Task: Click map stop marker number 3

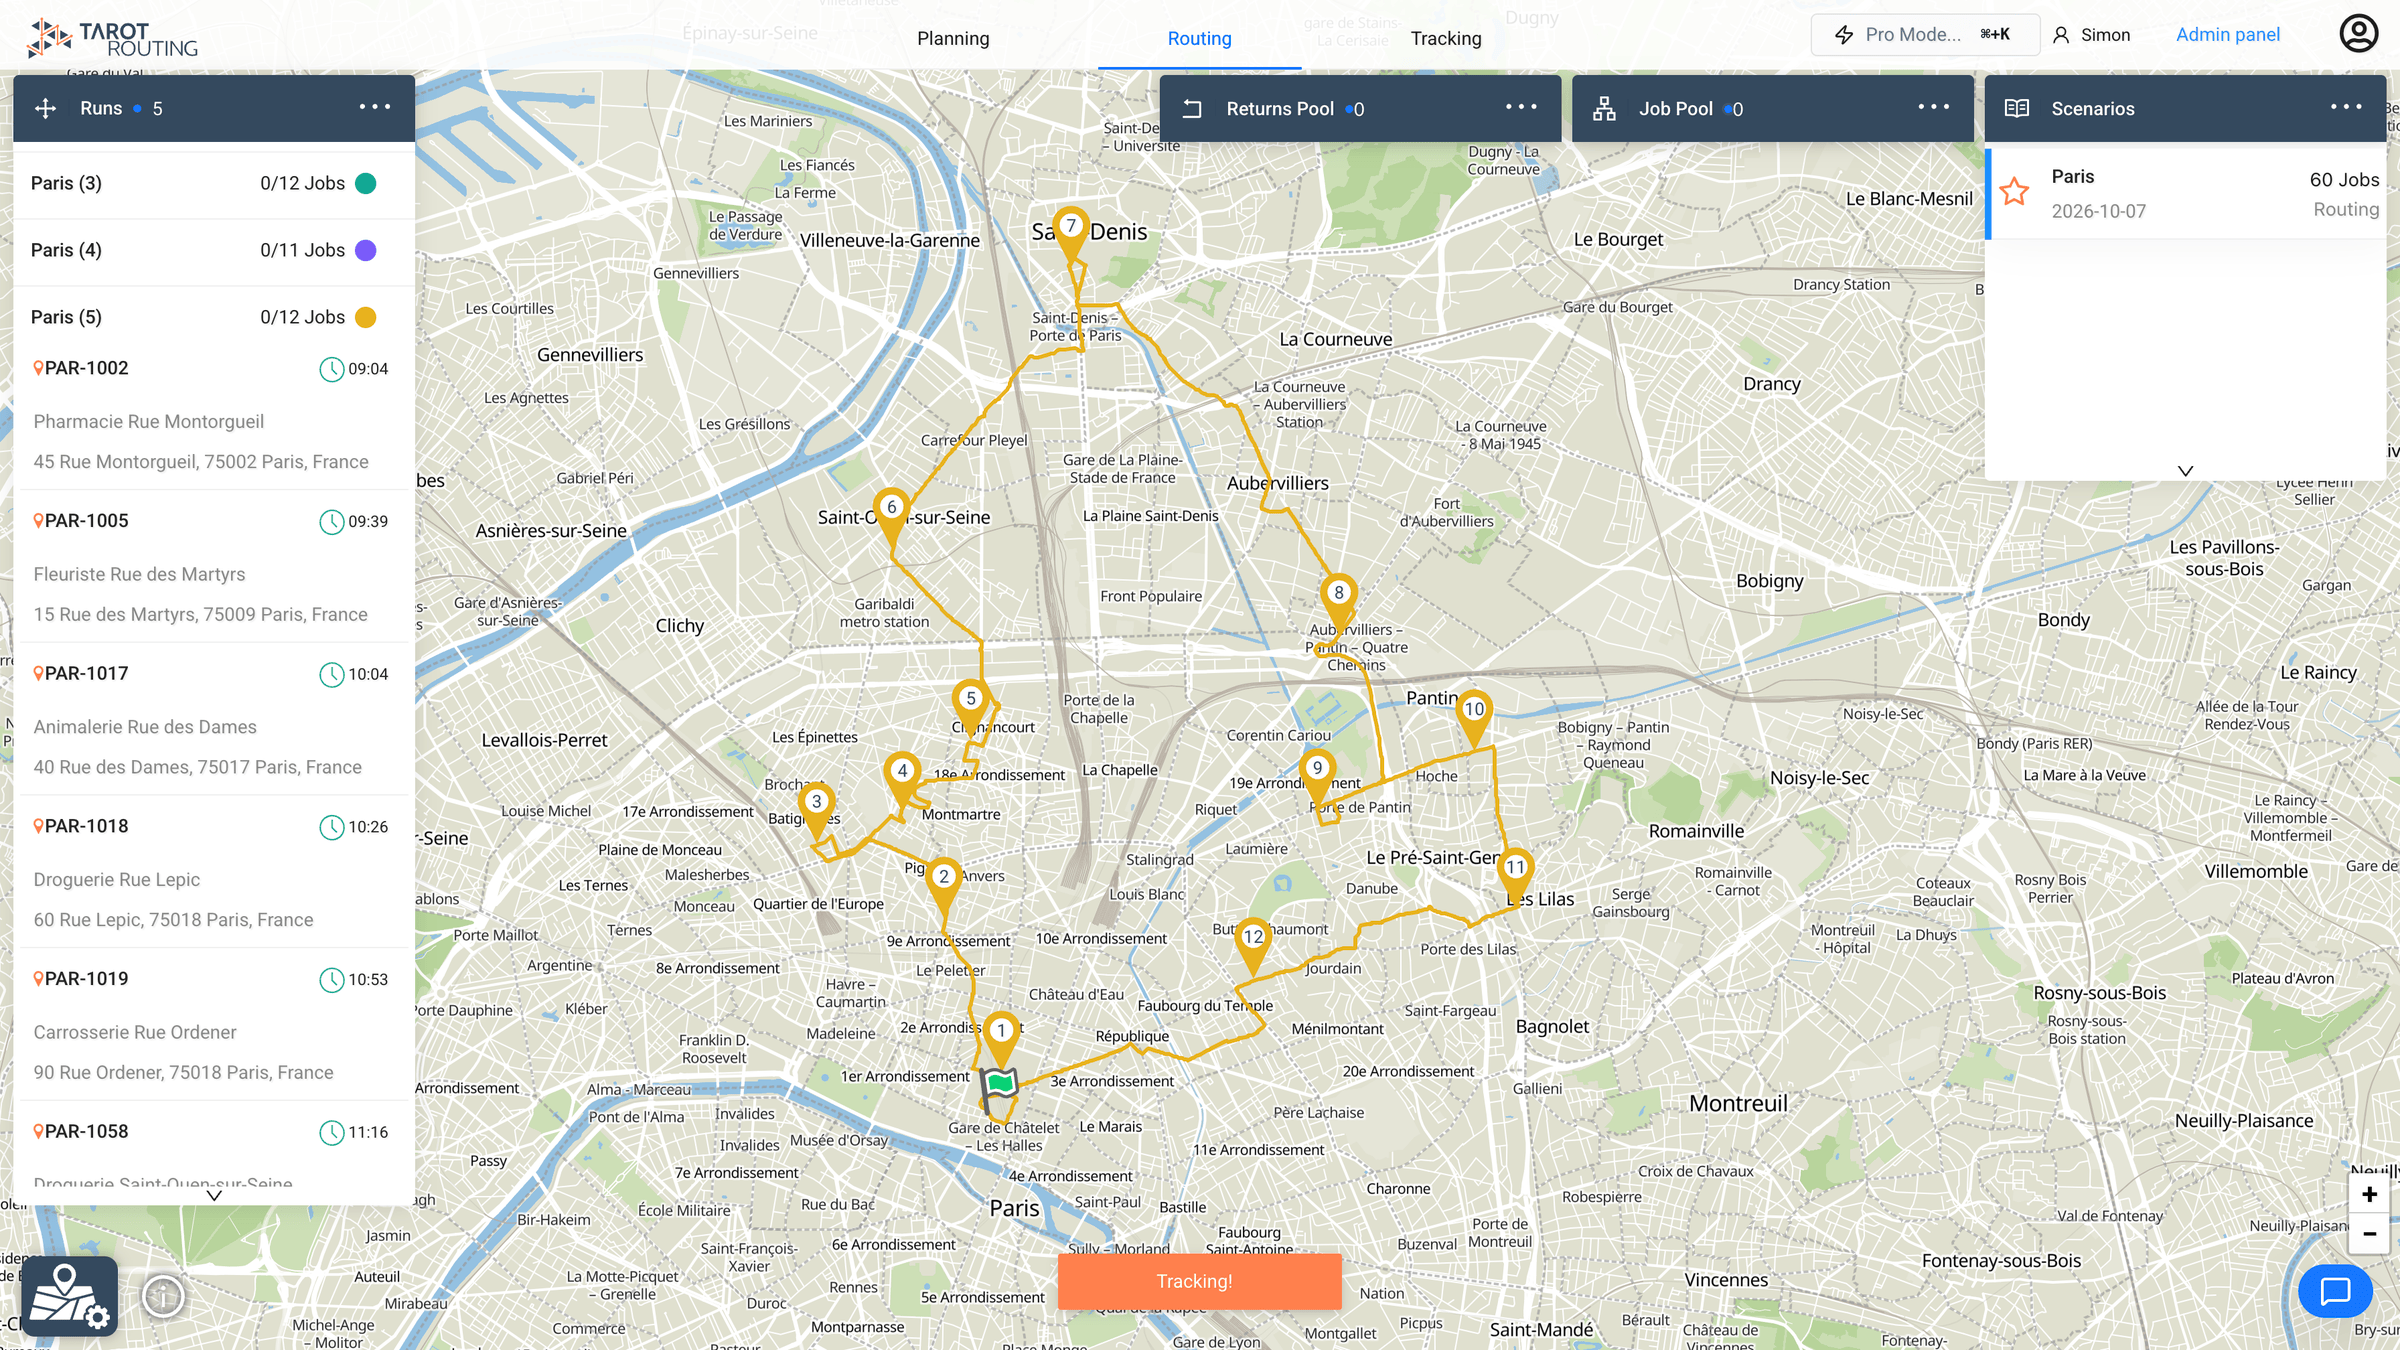Action: click(817, 808)
